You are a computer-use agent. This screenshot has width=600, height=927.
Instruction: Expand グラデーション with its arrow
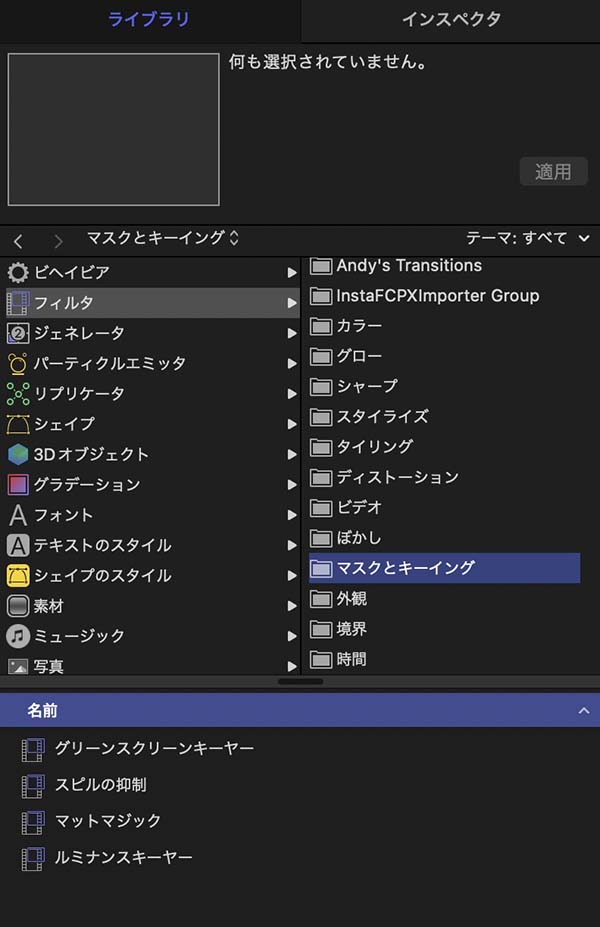click(x=291, y=485)
